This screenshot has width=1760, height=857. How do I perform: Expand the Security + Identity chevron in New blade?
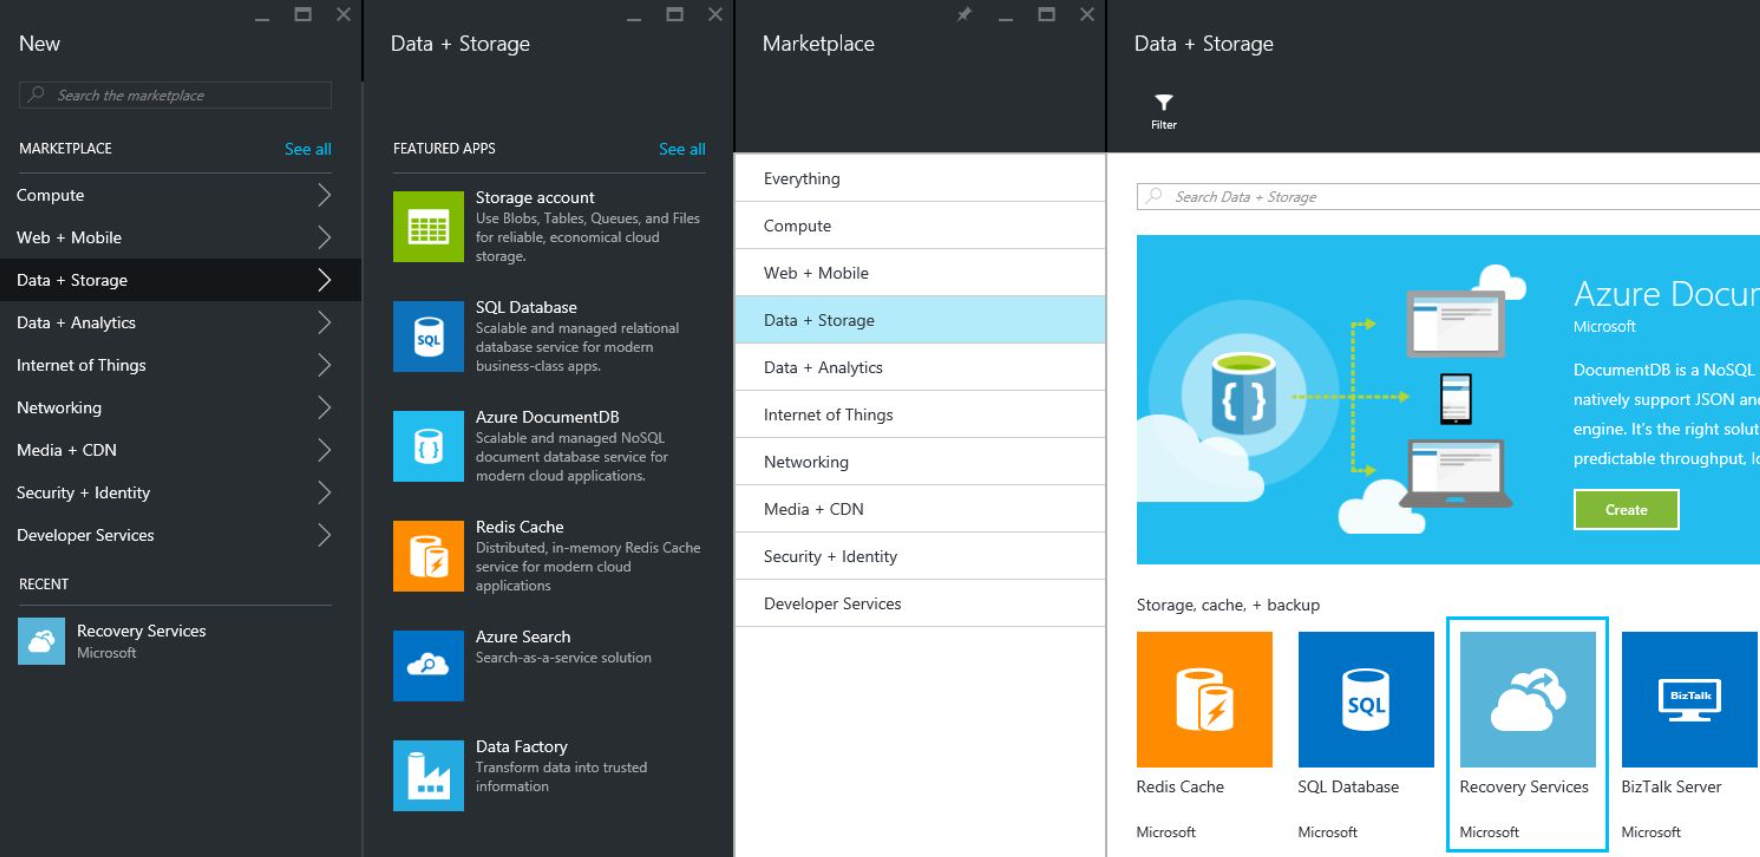pyautogui.click(x=324, y=492)
